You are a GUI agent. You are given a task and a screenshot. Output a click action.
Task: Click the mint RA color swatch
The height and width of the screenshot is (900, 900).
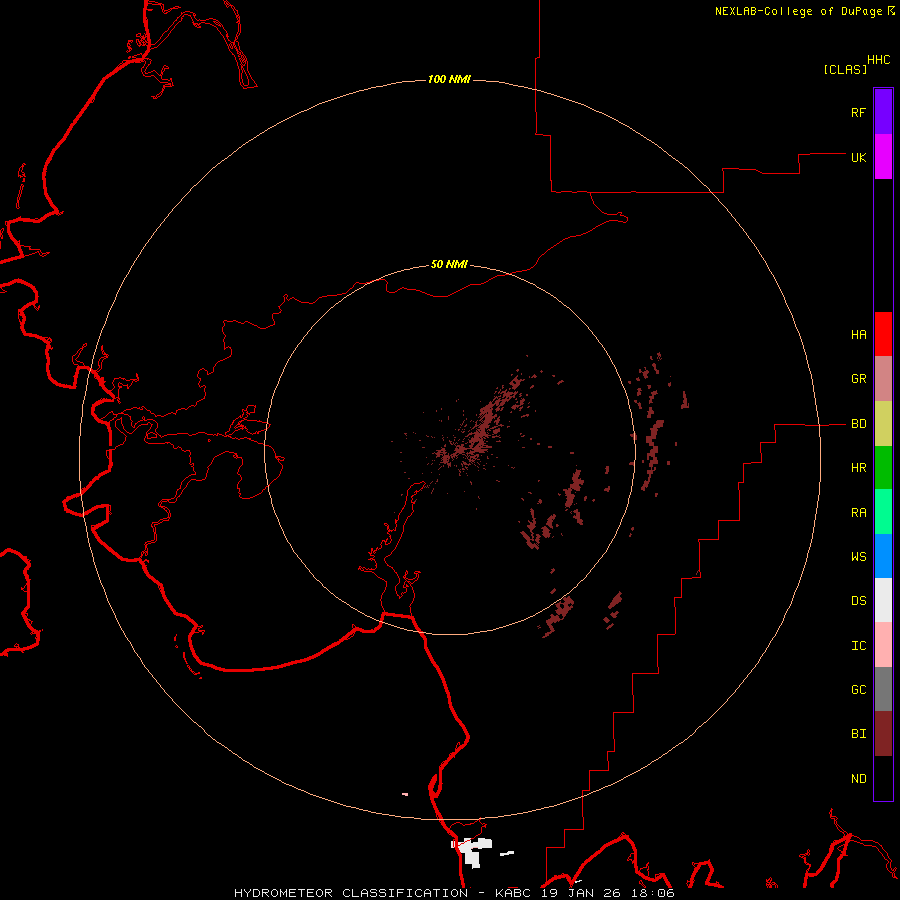883,512
